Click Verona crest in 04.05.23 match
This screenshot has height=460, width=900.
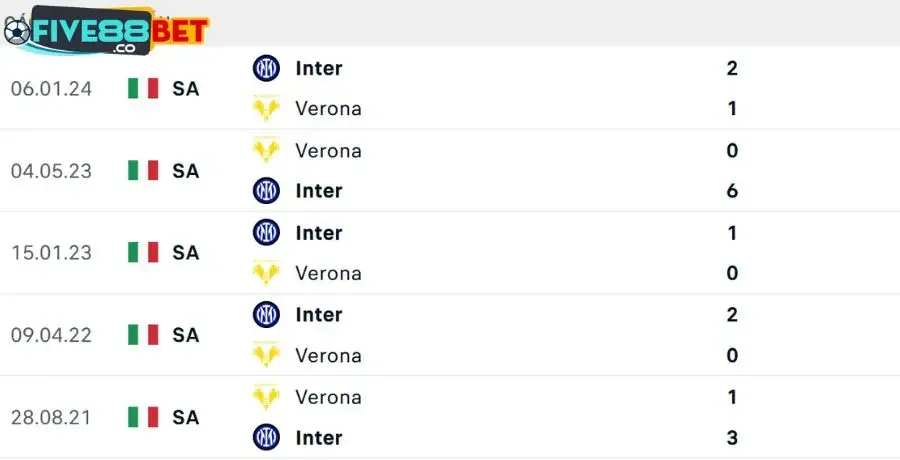[x=266, y=151]
